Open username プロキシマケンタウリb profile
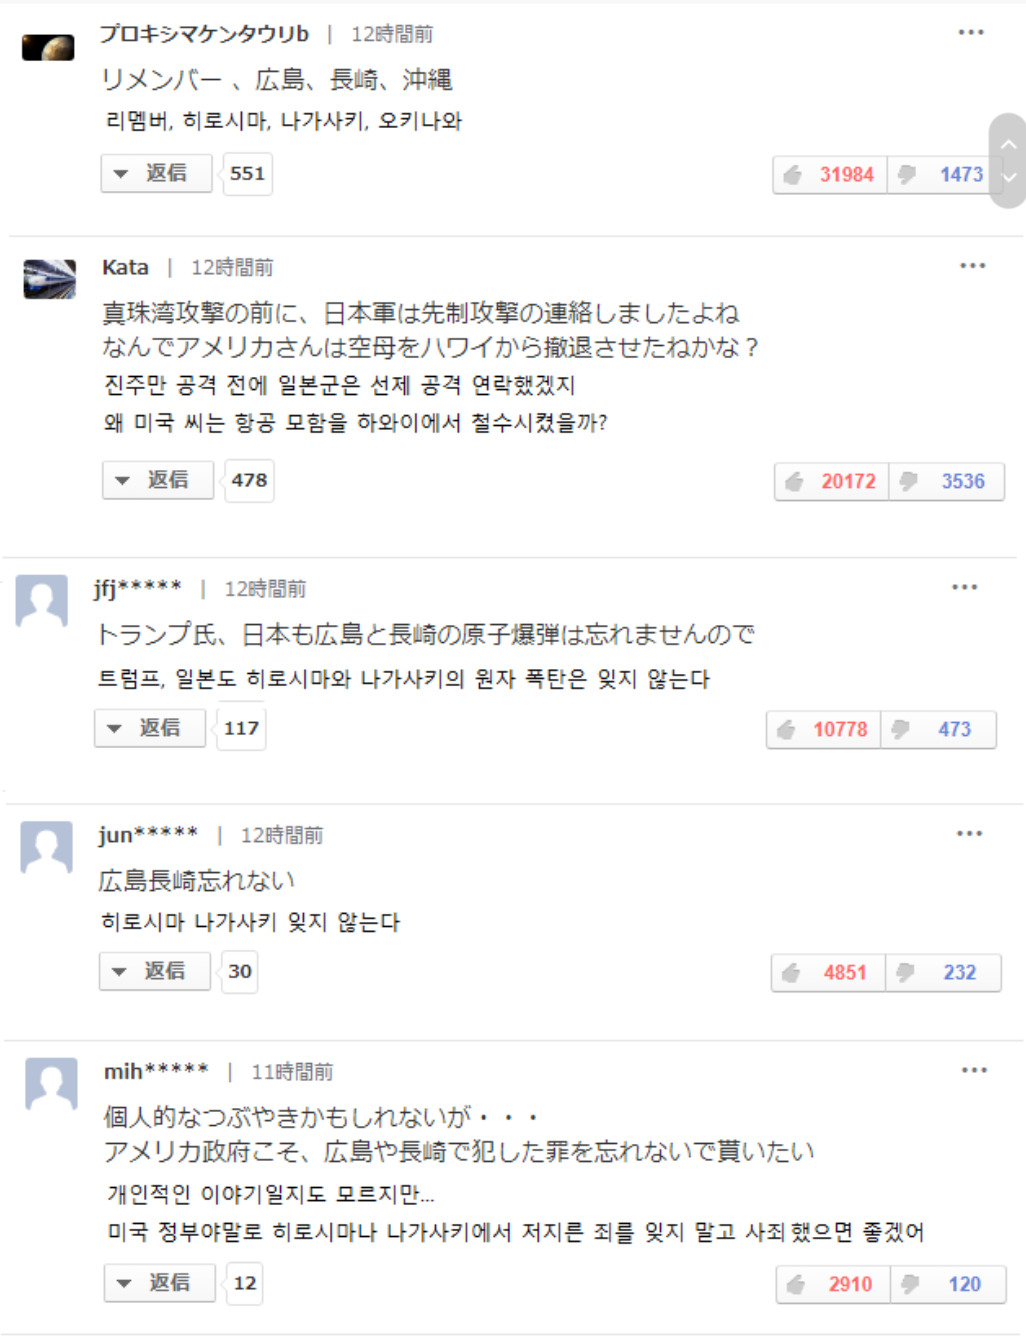This screenshot has width=1026, height=1338. click(x=204, y=34)
